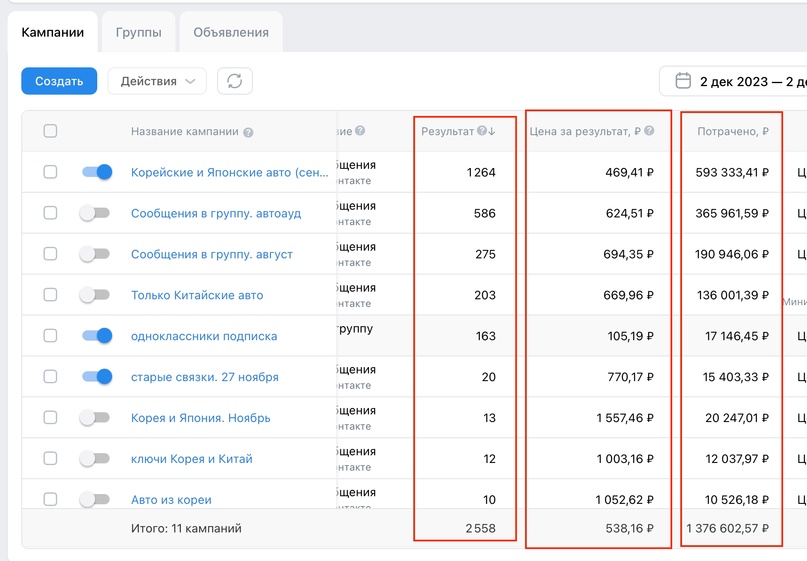Click result value 586

click(484, 213)
